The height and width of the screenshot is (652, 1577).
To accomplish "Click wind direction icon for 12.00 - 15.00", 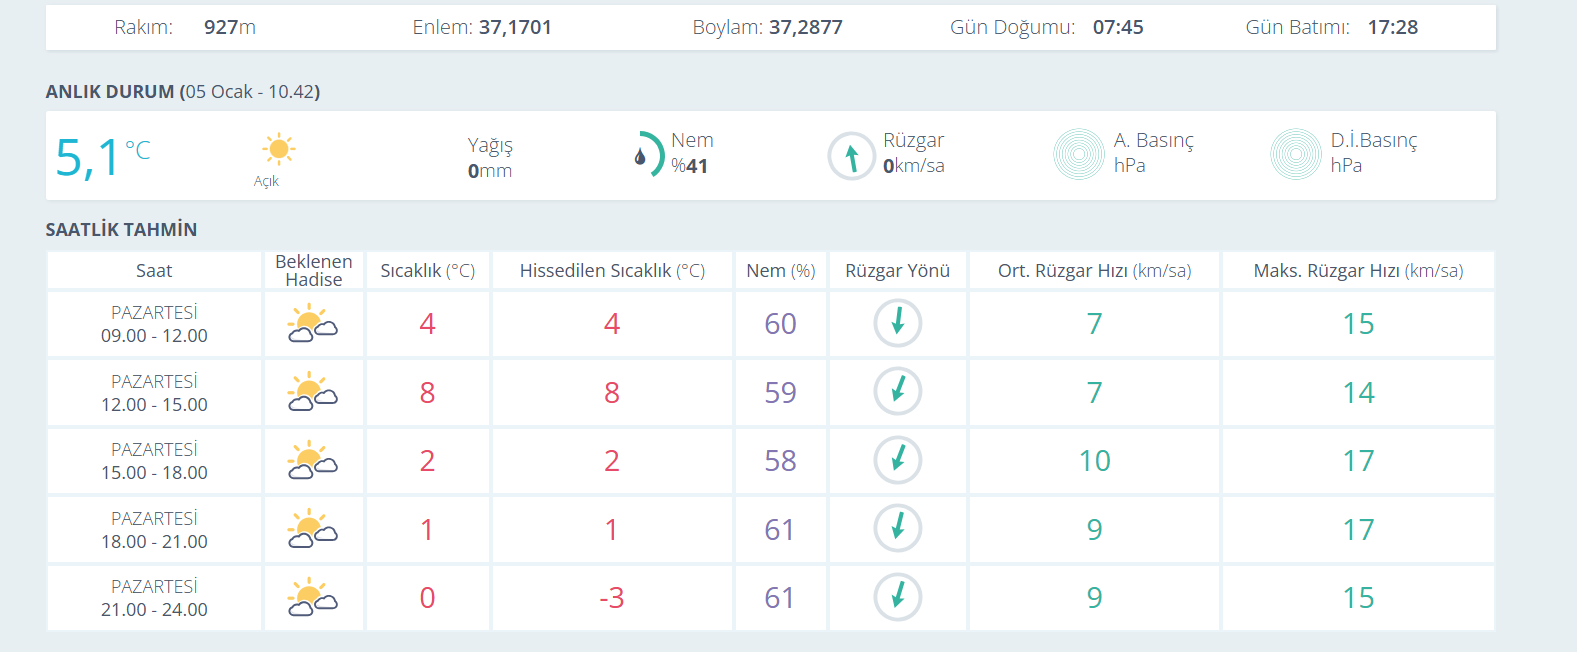I will (897, 392).
